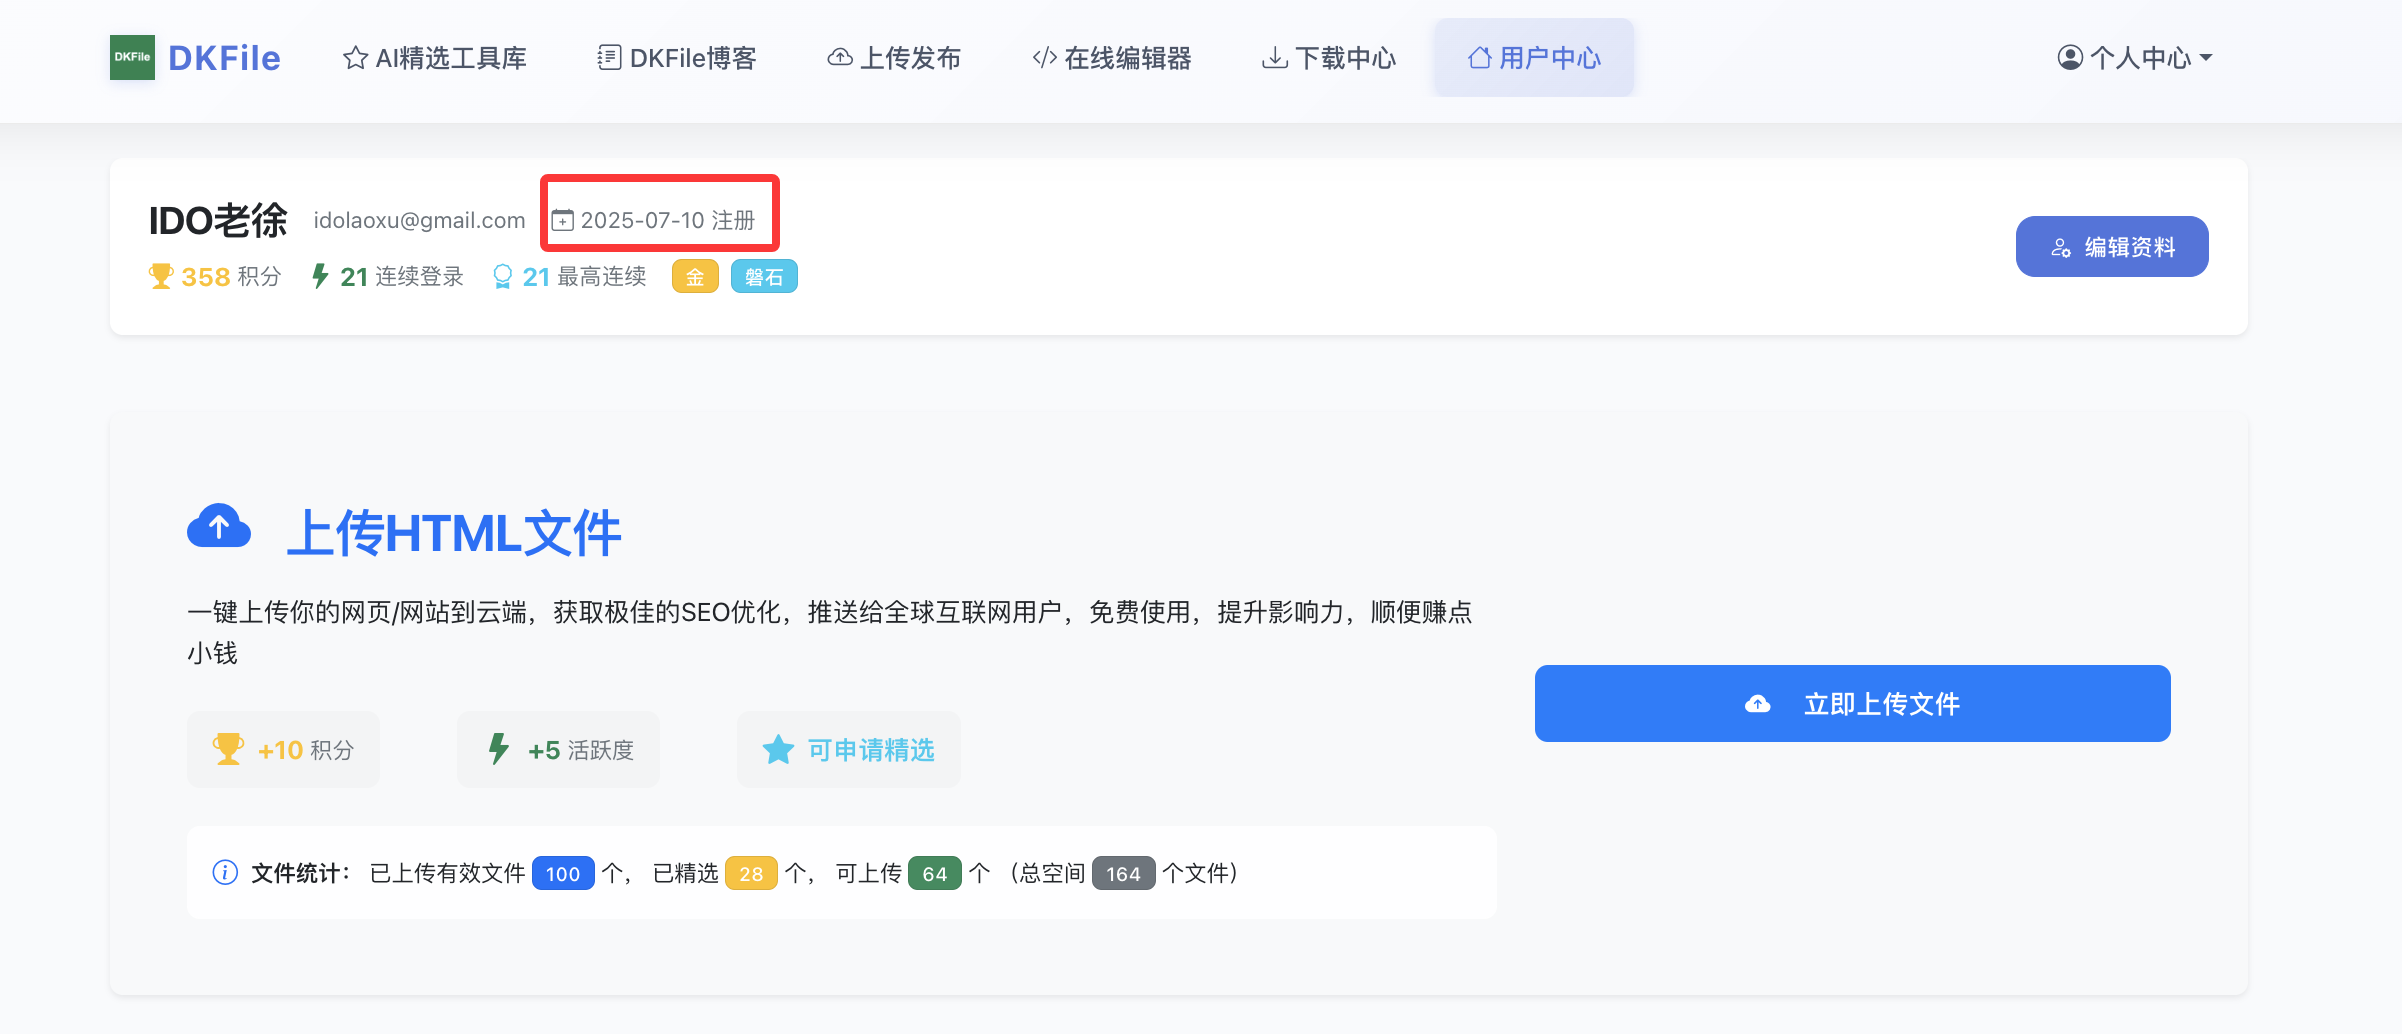Go to DKFile博客 in the navigation

tap(677, 58)
